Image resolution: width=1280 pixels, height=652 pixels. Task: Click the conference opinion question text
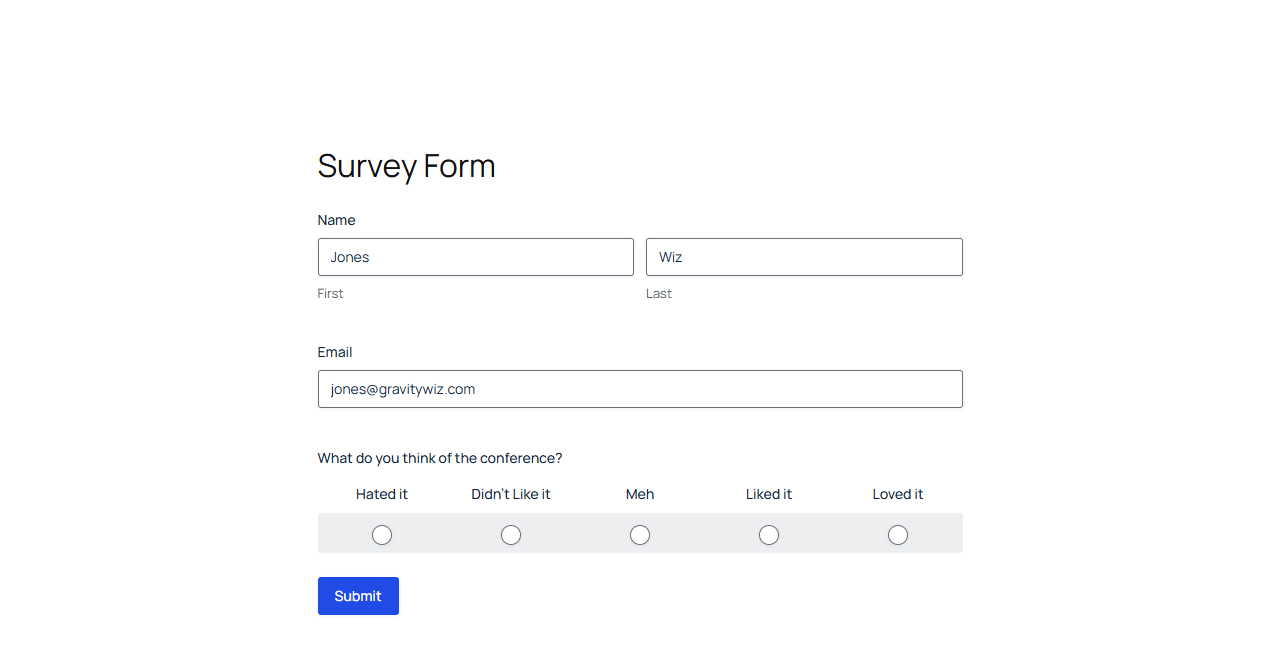click(x=440, y=458)
